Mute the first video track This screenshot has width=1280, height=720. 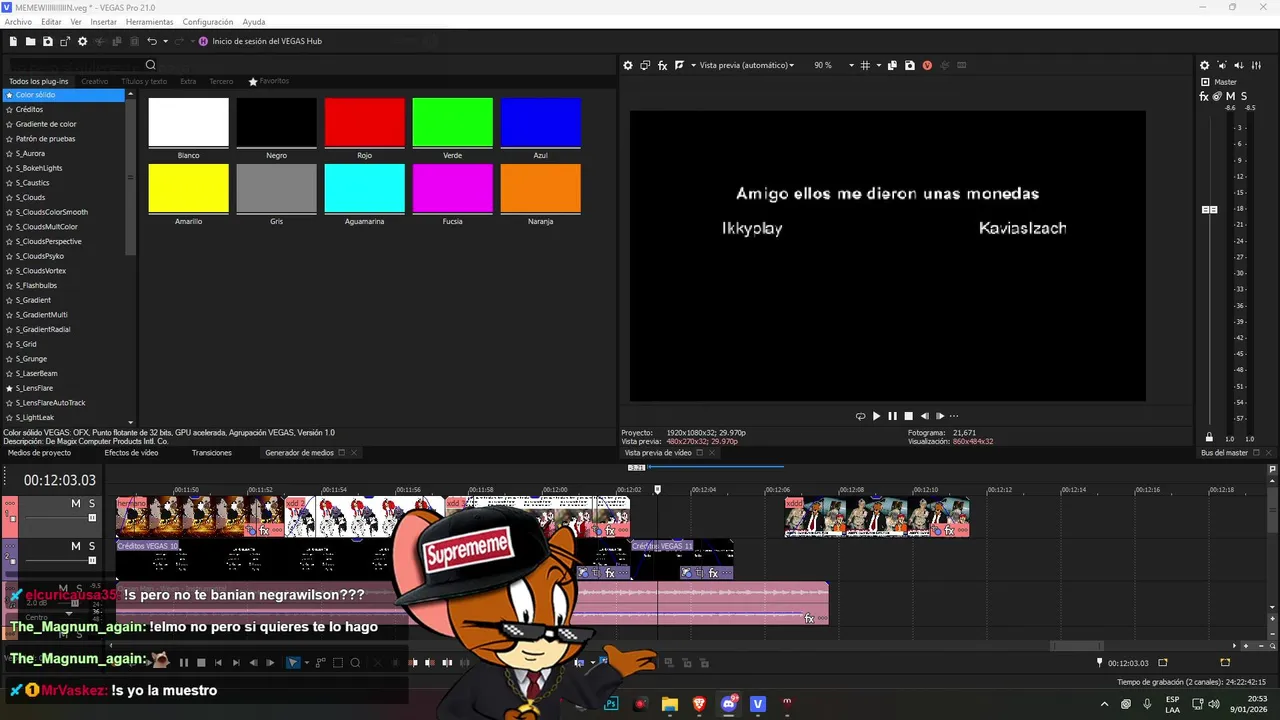(76, 503)
